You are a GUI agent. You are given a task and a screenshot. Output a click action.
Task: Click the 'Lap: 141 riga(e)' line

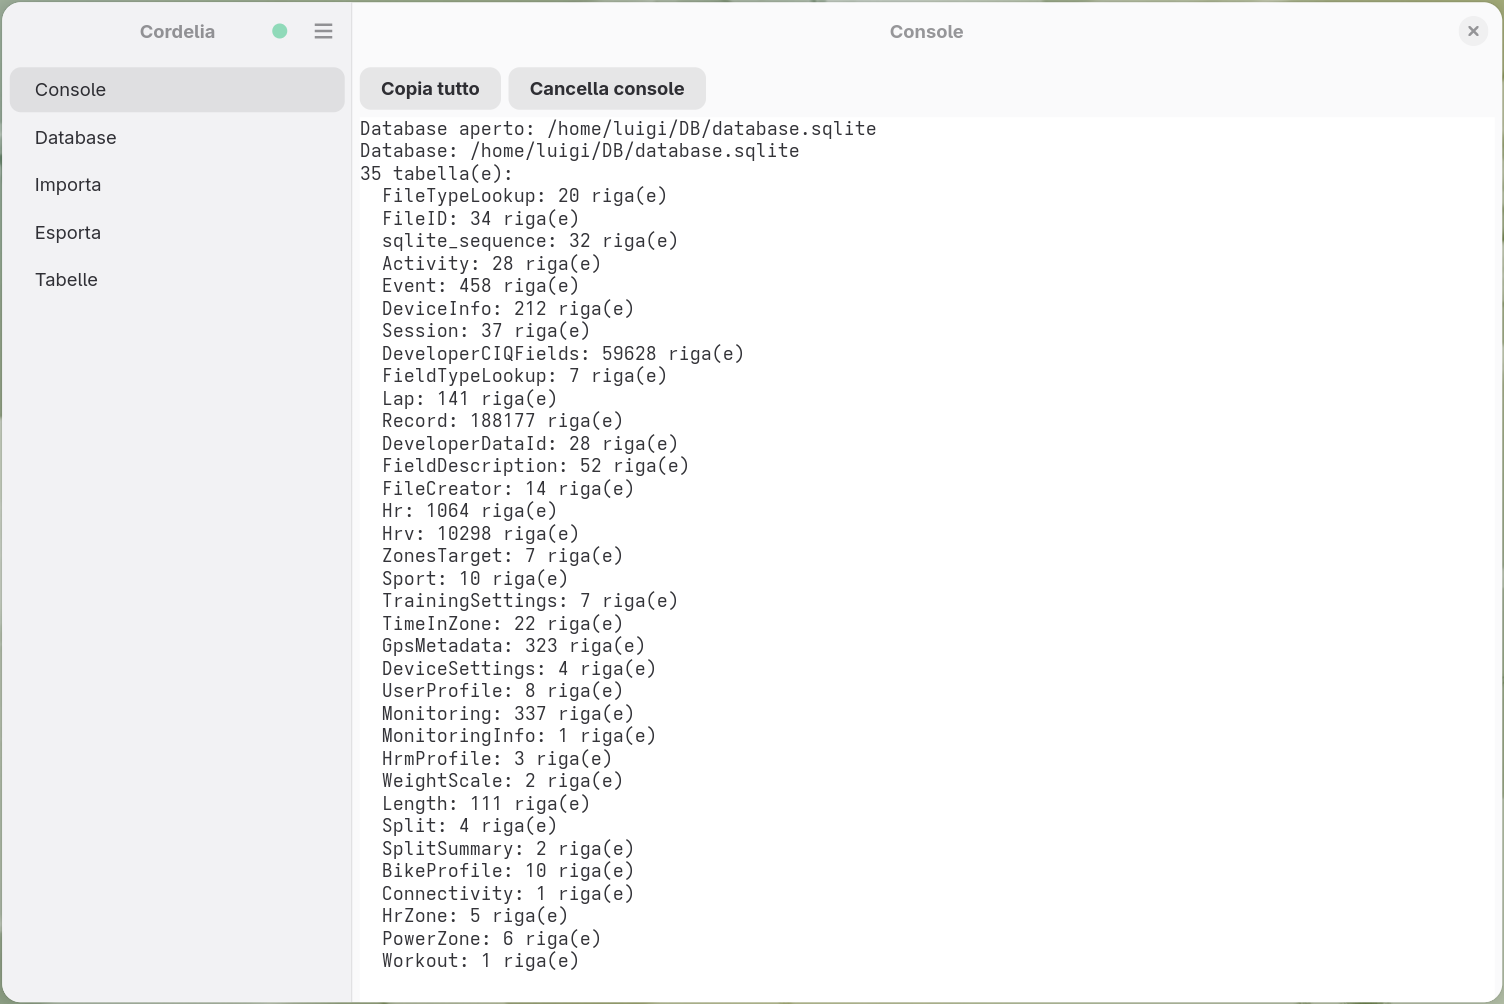469,399
